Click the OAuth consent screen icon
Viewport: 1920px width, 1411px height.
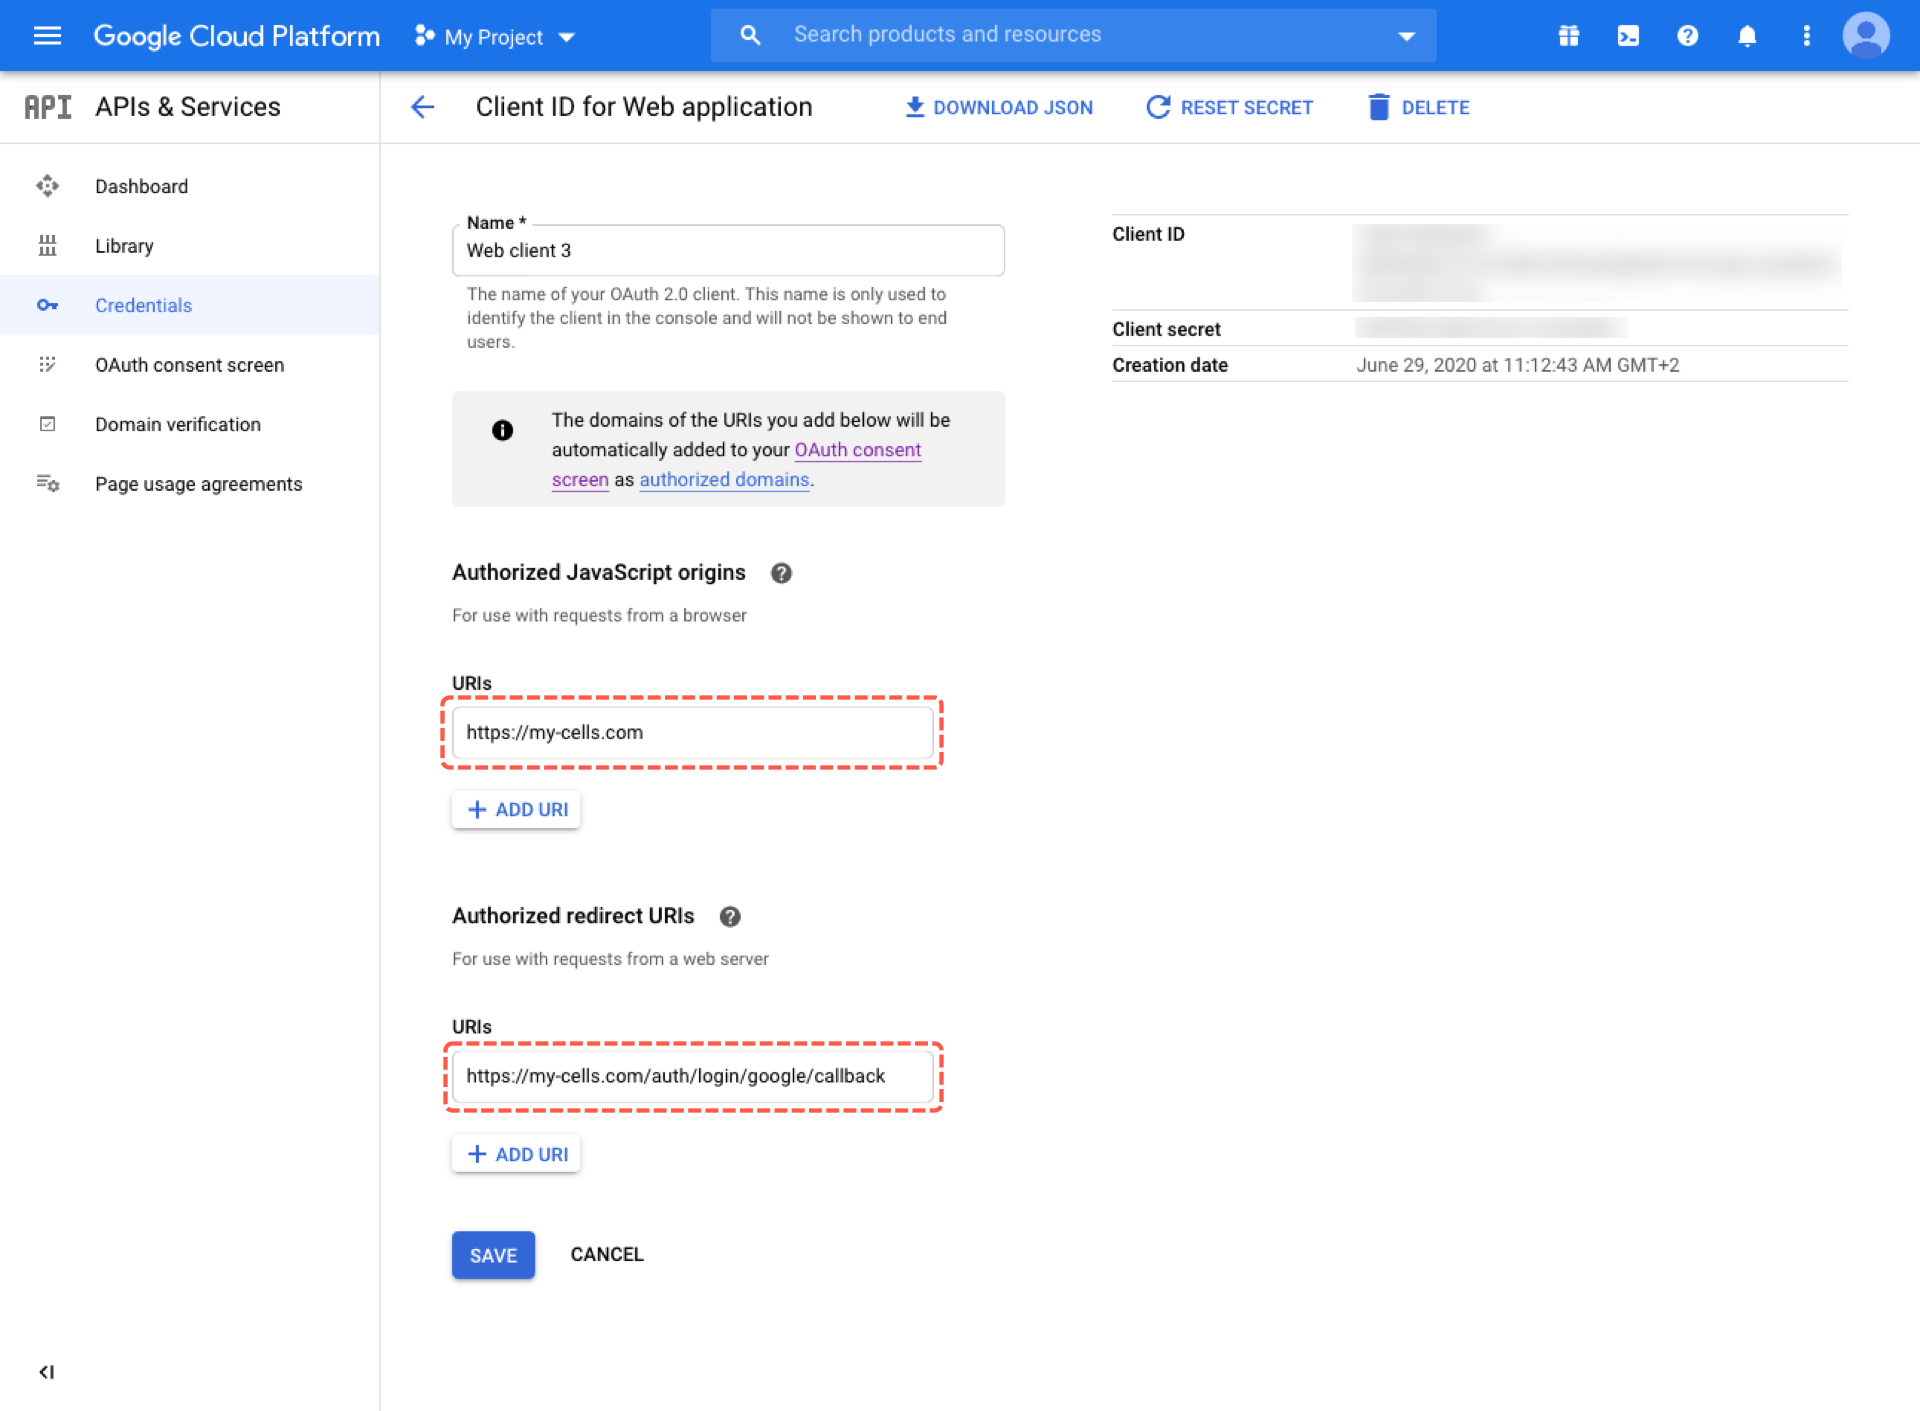coord(47,365)
